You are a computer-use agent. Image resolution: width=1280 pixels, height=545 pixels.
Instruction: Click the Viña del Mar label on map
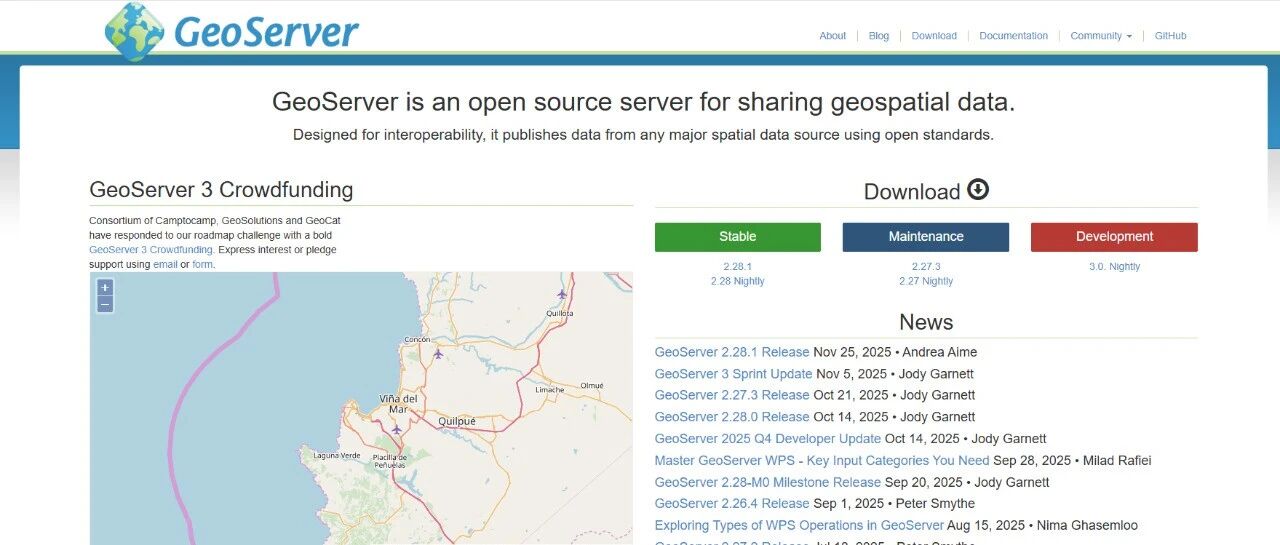397,404
